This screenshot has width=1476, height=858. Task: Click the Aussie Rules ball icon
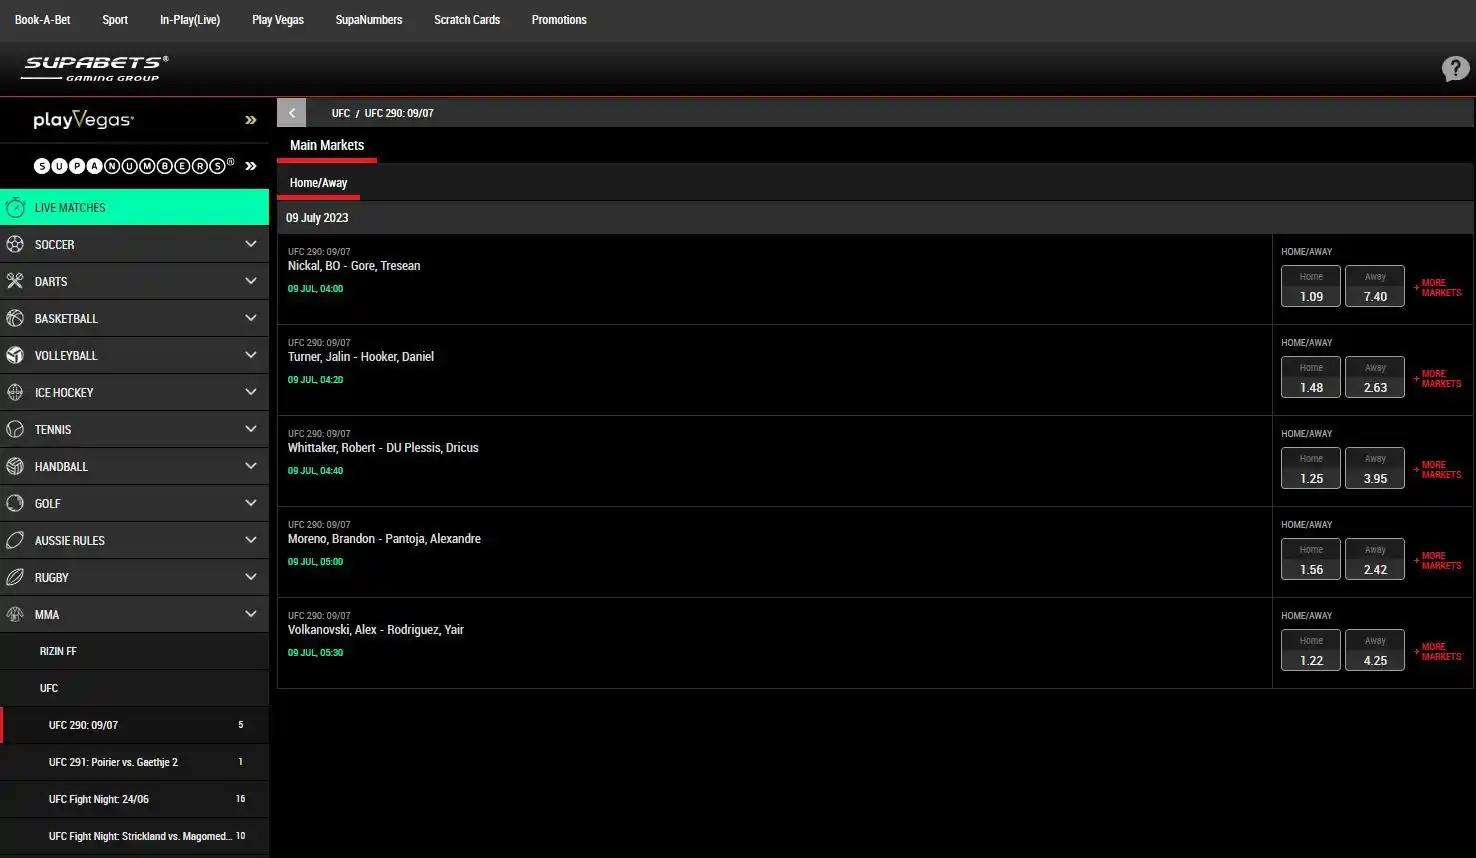coord(15,540)
